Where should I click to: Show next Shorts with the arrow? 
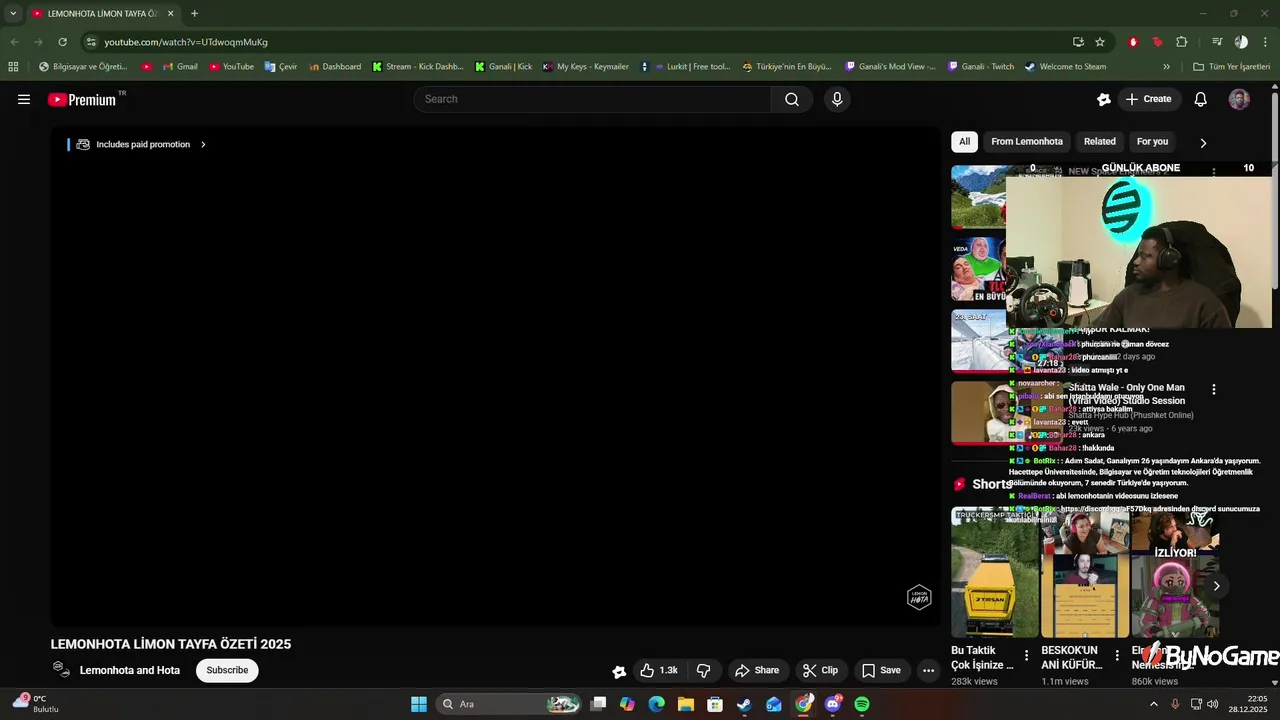click(1216, 586)
